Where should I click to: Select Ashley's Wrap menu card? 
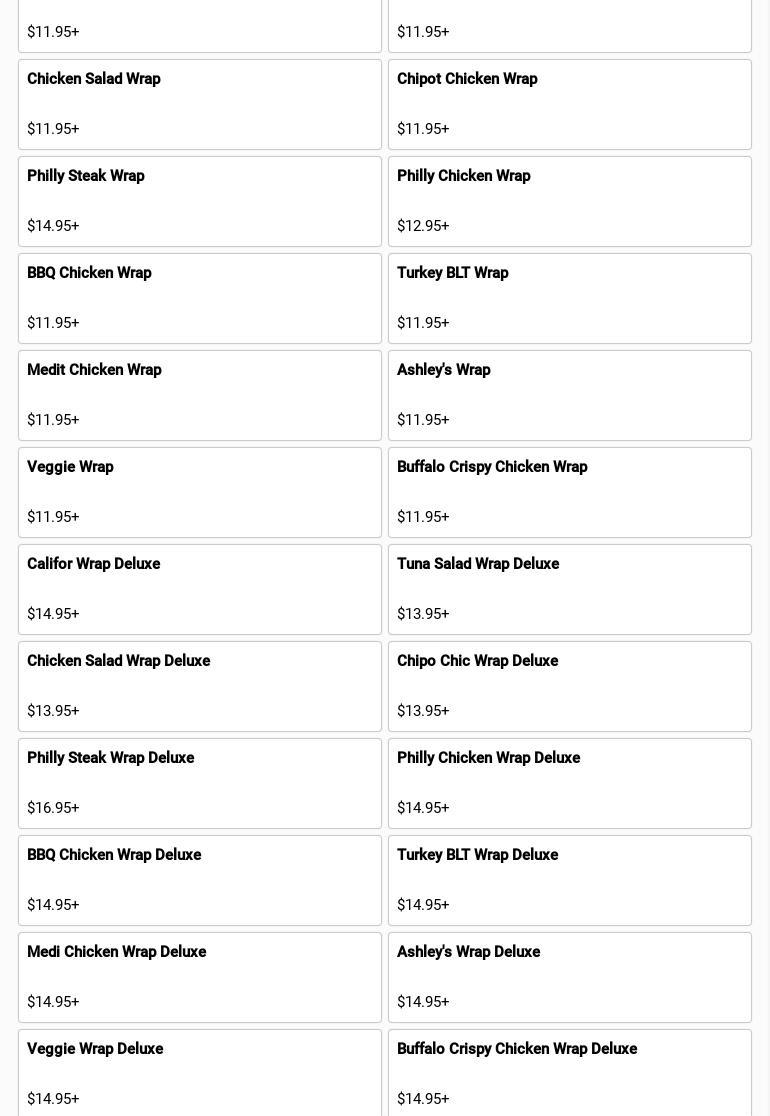(x=570, y=395)
